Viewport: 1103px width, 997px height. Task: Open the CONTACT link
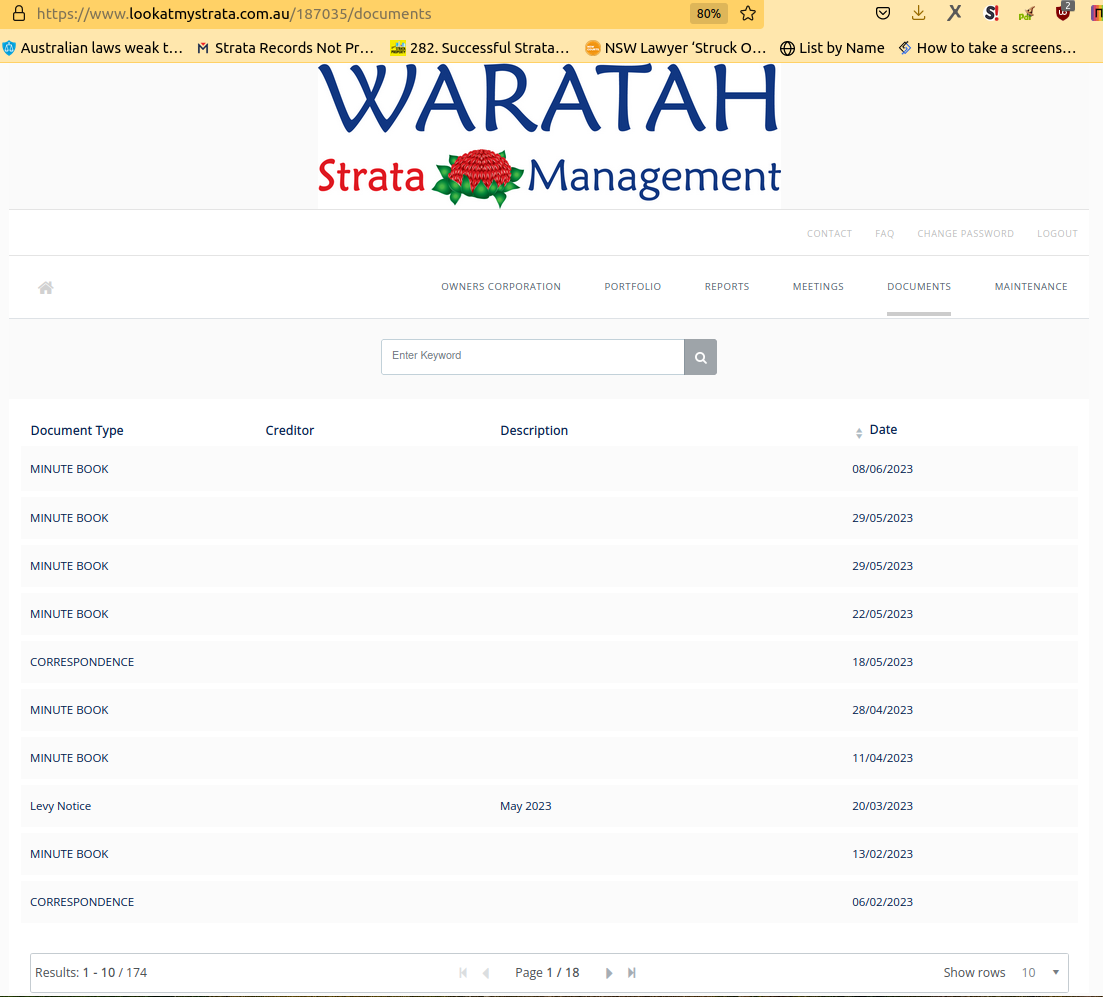click(x=829, y=234)
